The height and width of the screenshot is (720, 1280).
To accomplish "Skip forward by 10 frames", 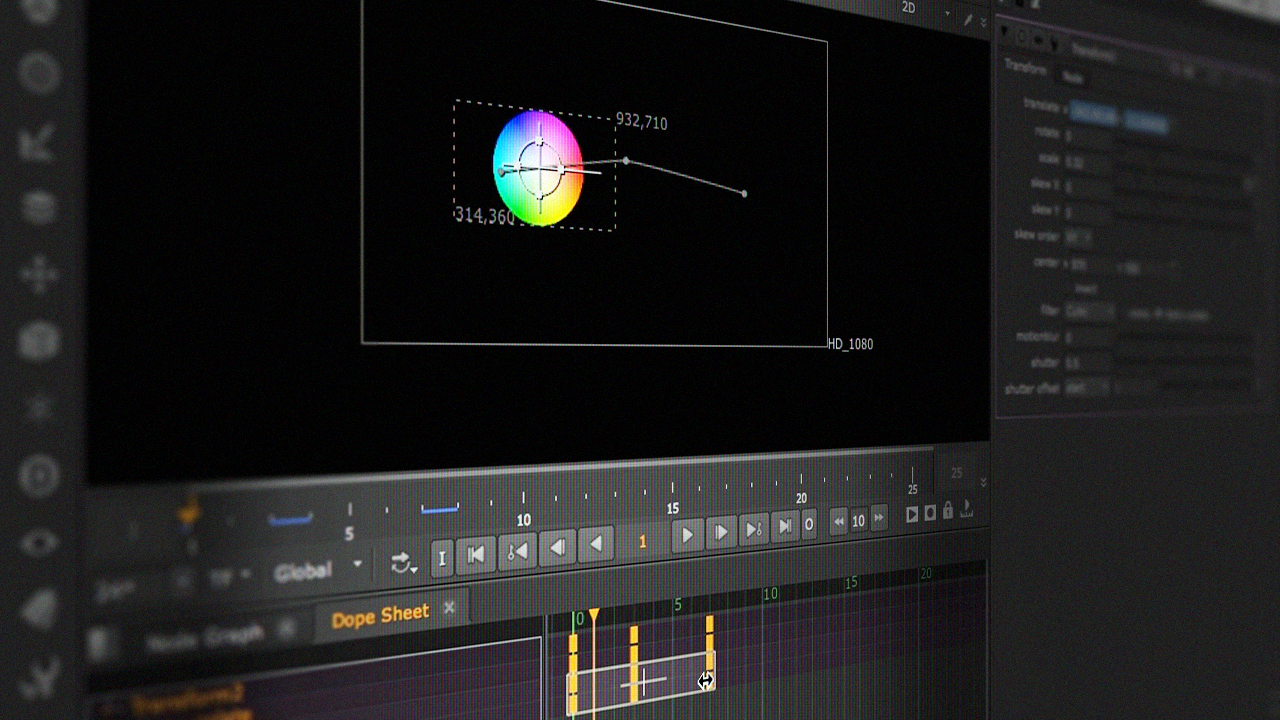I will coord(879,518).
